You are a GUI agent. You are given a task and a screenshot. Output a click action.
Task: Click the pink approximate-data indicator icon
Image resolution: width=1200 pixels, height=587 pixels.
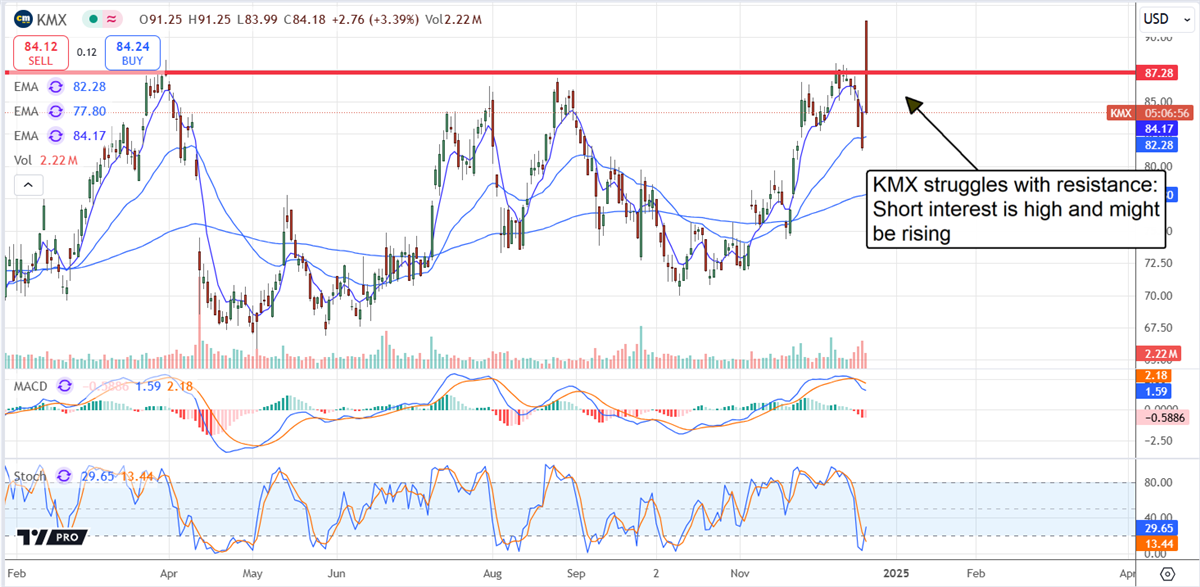click(x=113, y=19)
